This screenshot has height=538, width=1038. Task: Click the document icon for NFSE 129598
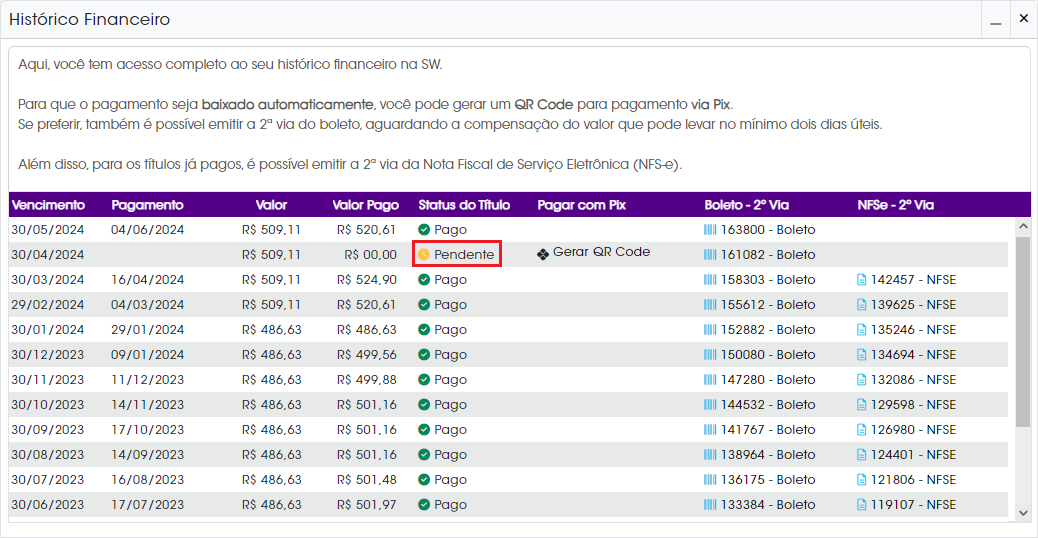(861, 405)
